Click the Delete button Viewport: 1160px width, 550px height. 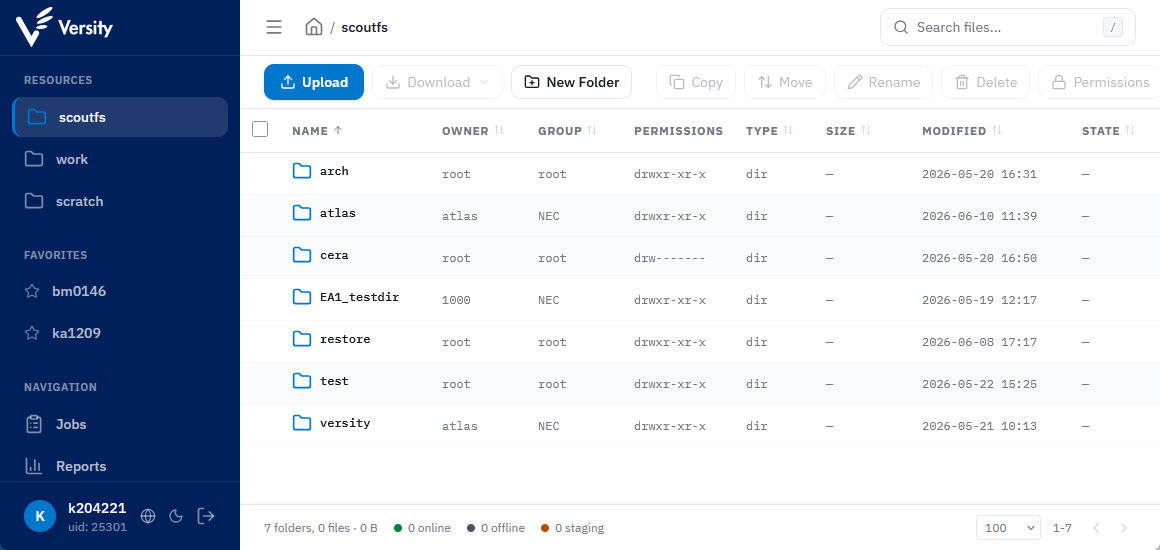pos(985,82)
